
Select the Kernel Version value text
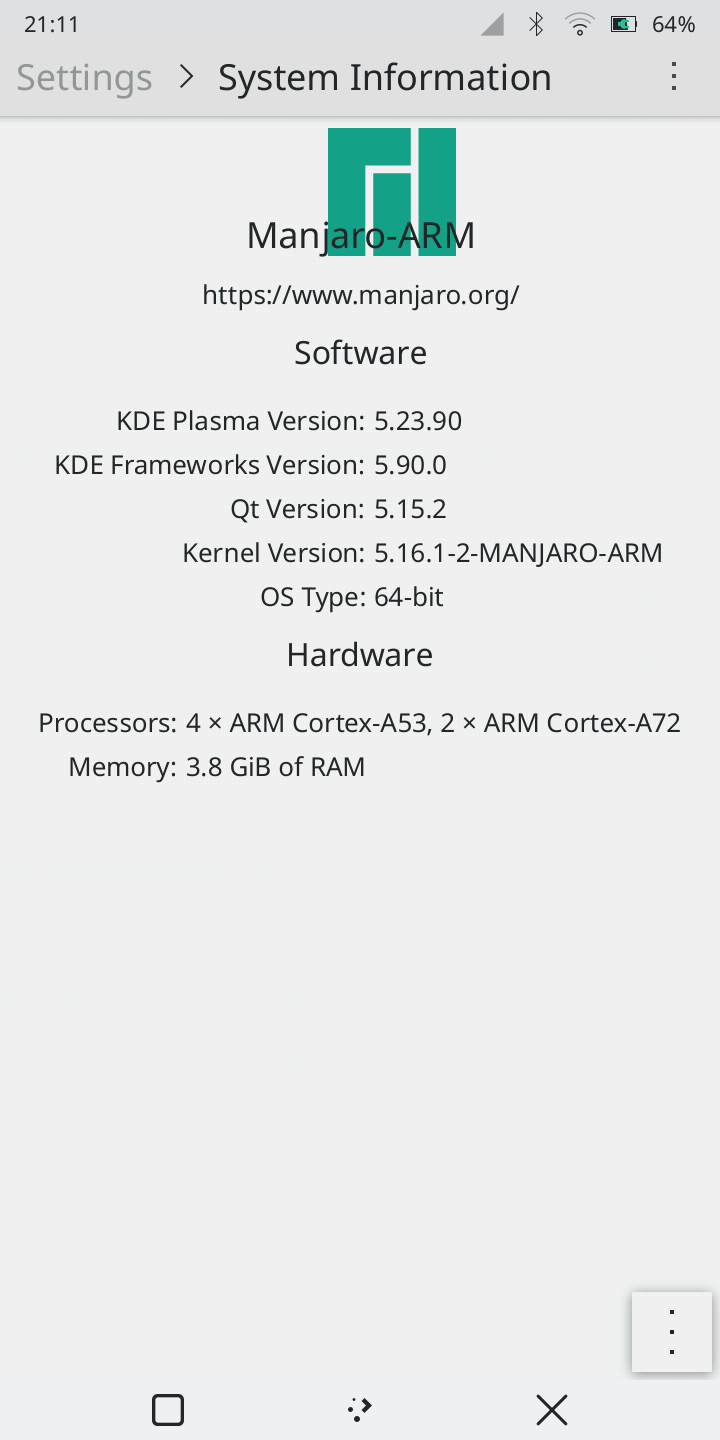click(518, 553)
